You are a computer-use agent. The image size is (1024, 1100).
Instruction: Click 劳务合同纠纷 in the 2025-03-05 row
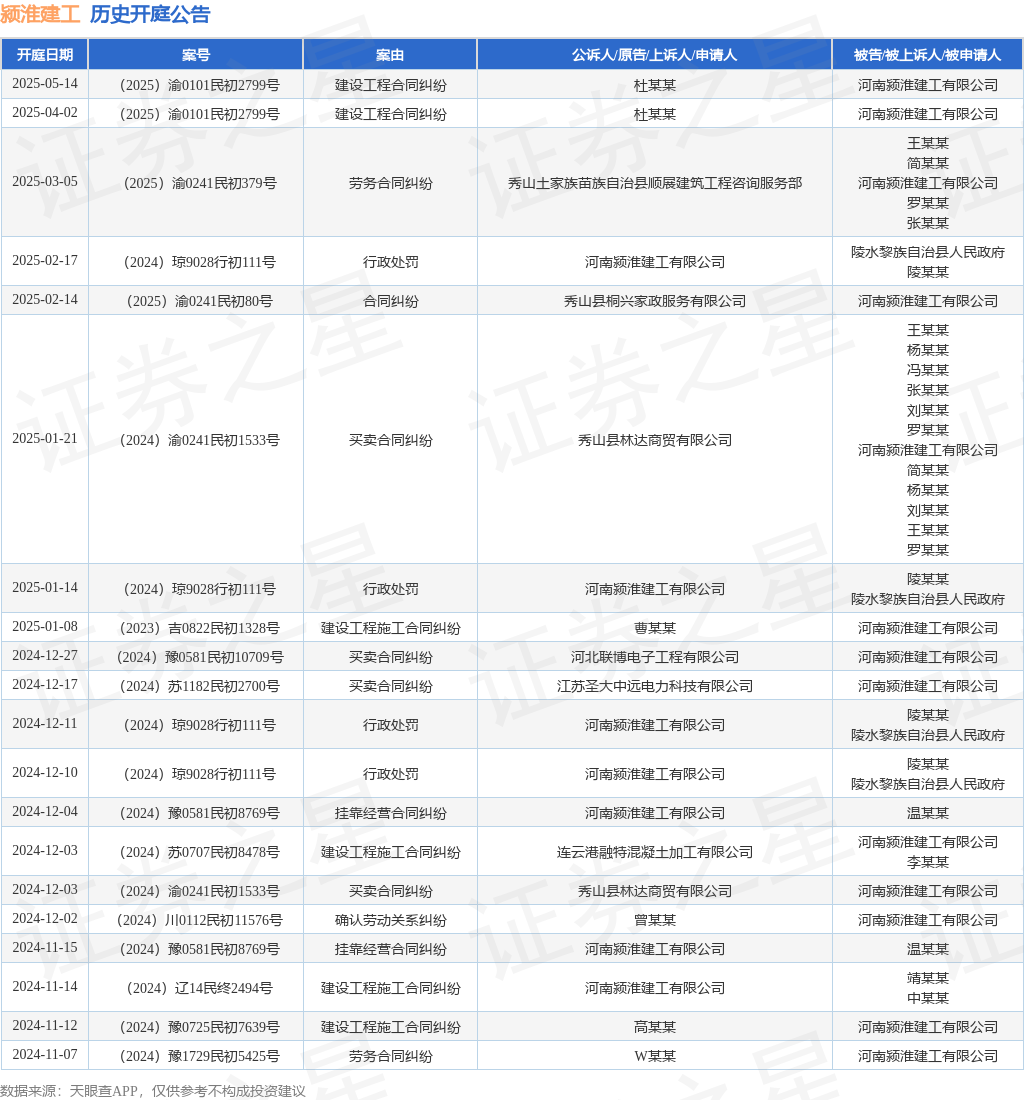pos(390,183)
